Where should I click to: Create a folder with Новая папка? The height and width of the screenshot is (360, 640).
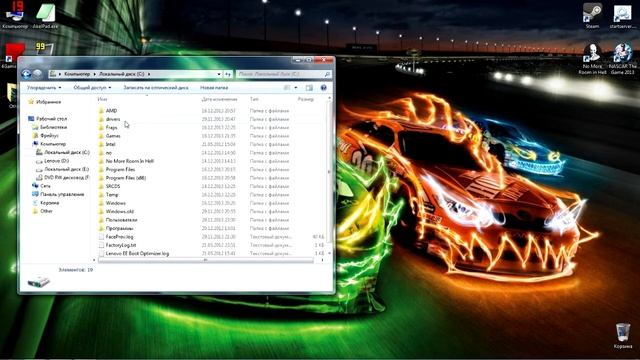pos(214,88)
